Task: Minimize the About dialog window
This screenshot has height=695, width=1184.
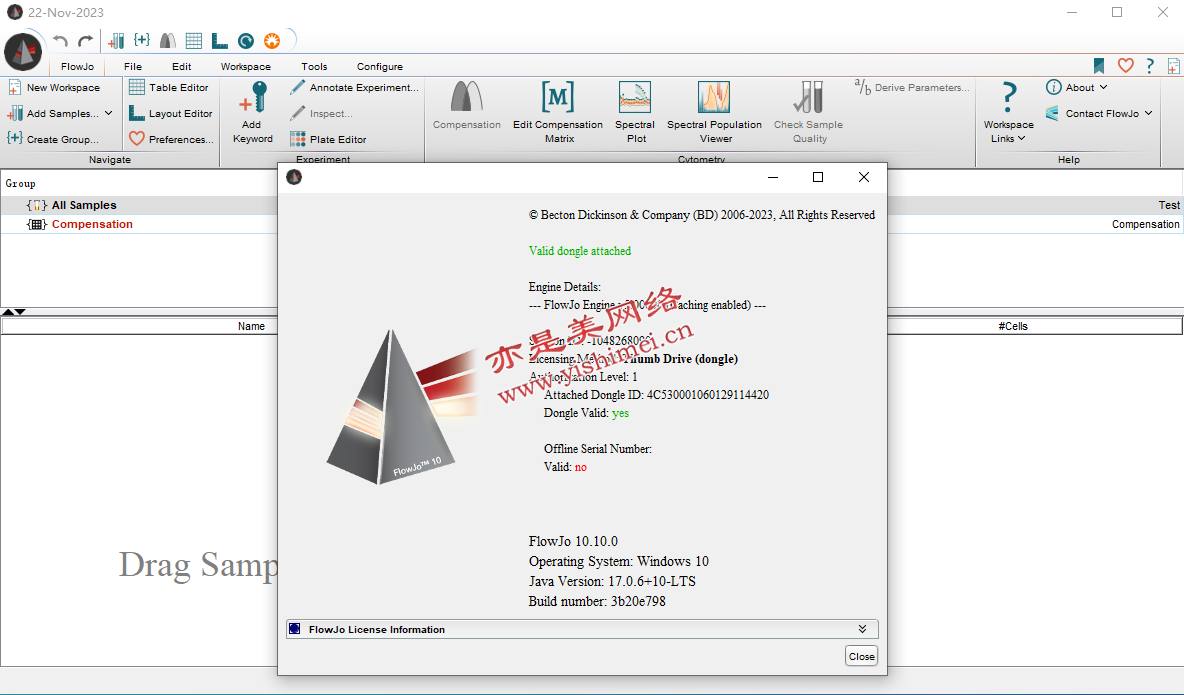Action: tap(772, 178)
